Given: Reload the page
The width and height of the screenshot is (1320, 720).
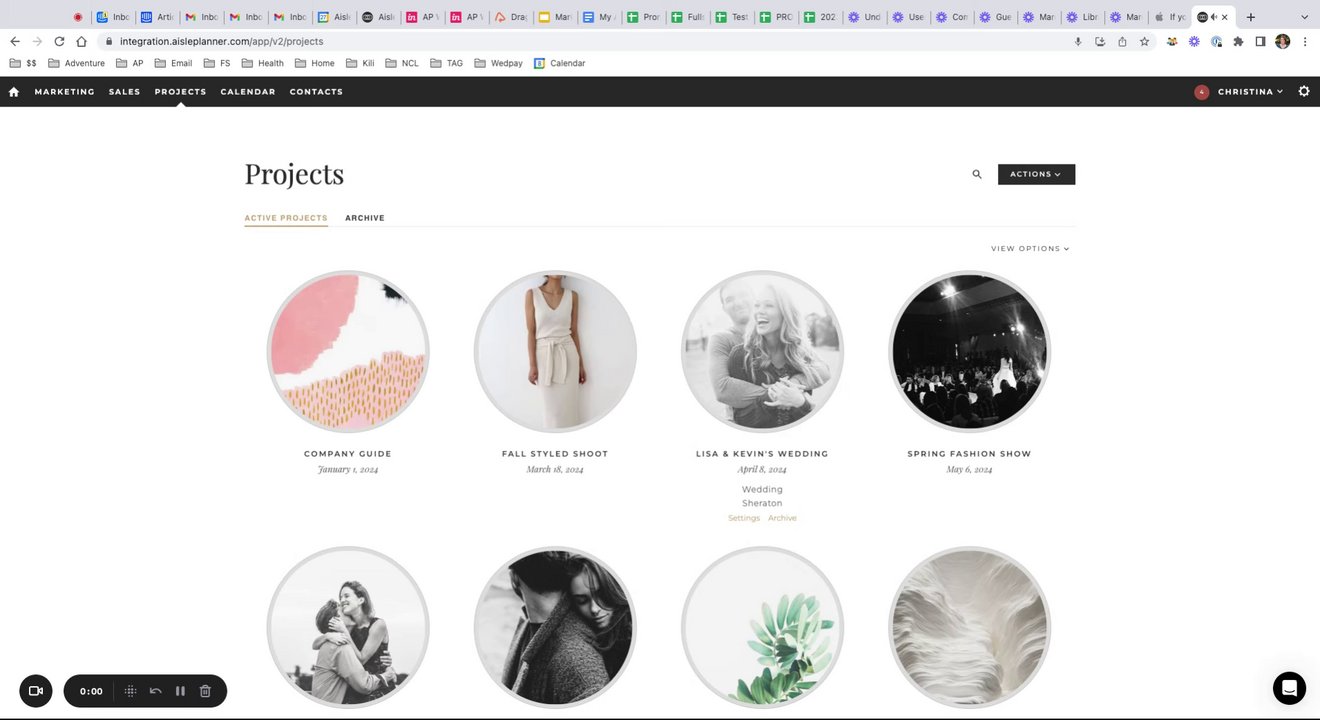Looking at the screenshot, I should 59,41.
